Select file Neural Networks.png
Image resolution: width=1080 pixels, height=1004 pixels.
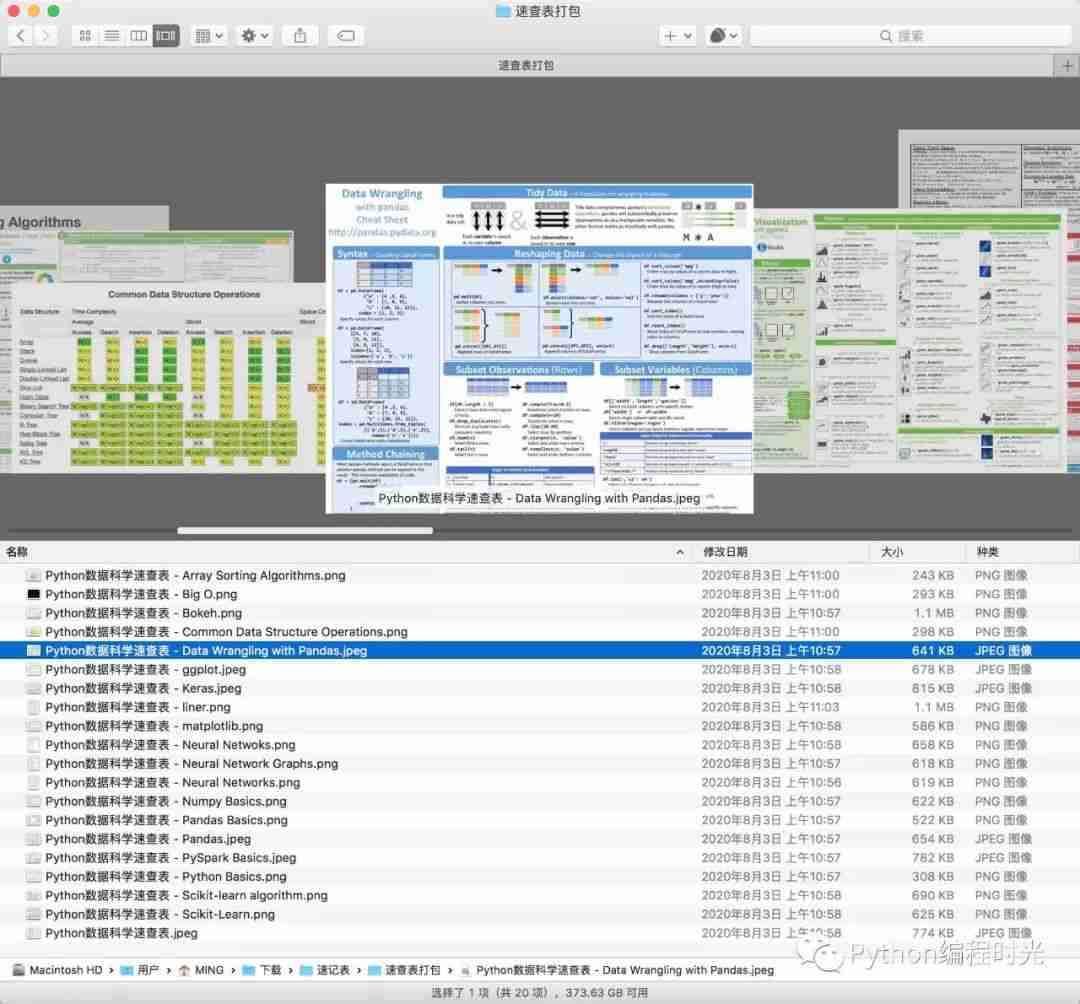point(540,782)
